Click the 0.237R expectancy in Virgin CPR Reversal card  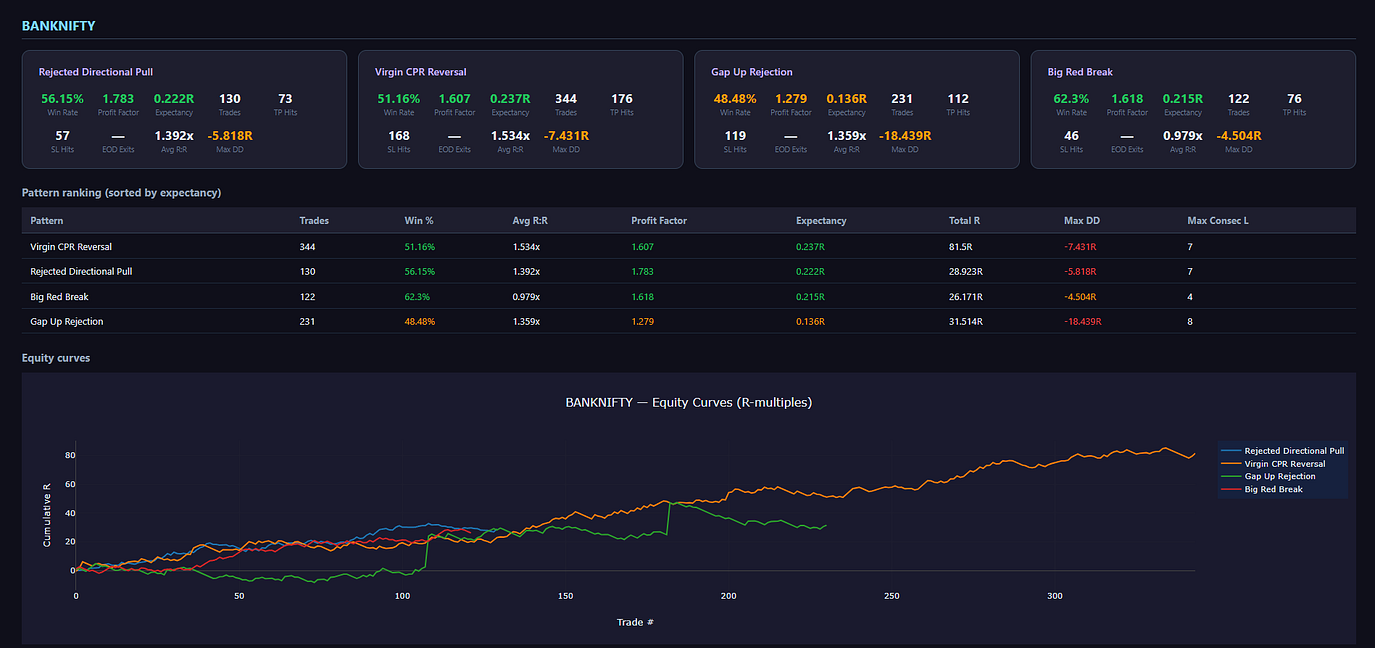tap(510, 99)
